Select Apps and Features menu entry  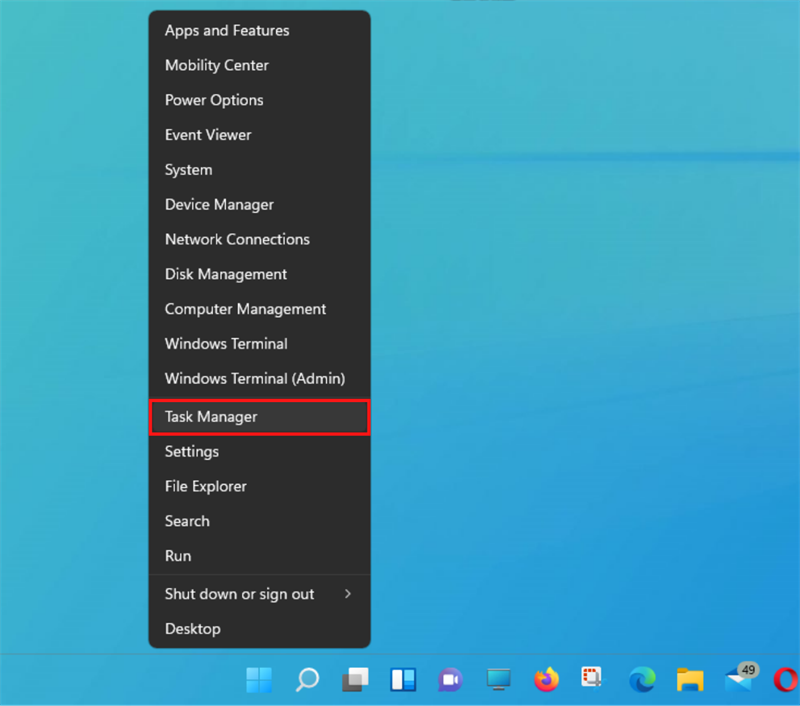(x=259, y=31)
